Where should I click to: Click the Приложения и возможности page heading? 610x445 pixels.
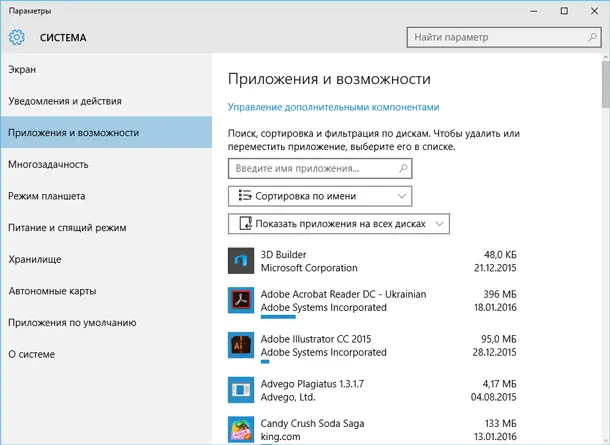(x=329, y=79)
